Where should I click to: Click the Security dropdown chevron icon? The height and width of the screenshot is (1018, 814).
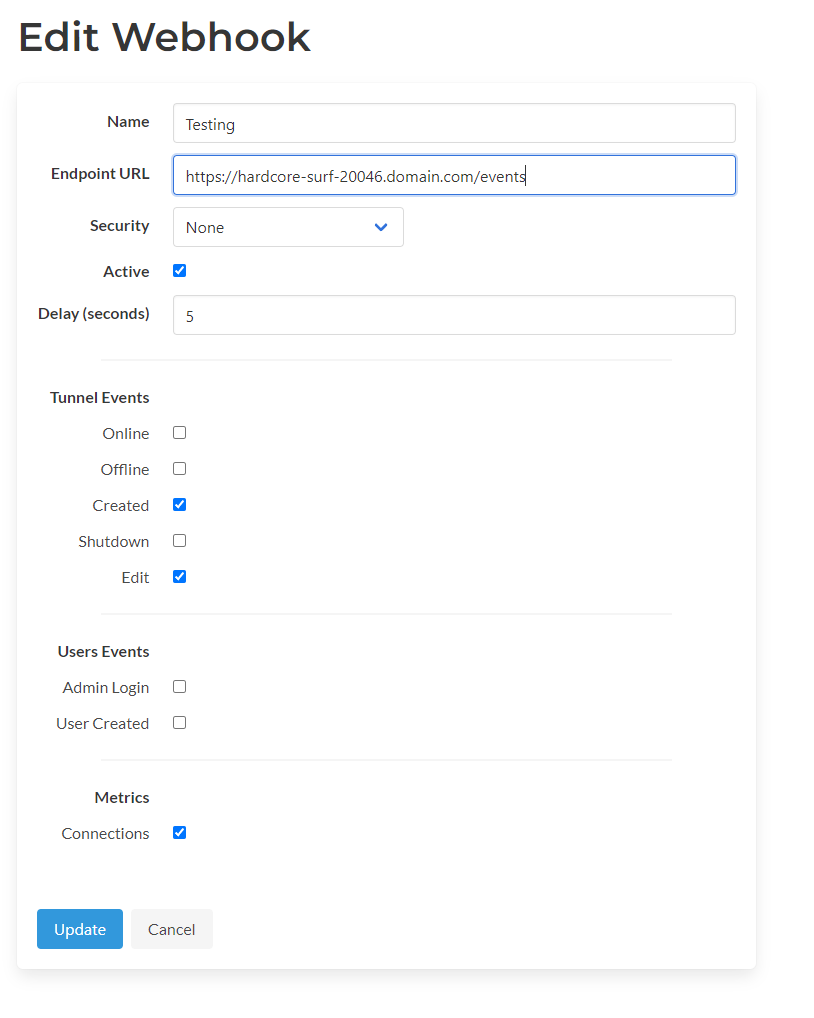pos(381,227)
